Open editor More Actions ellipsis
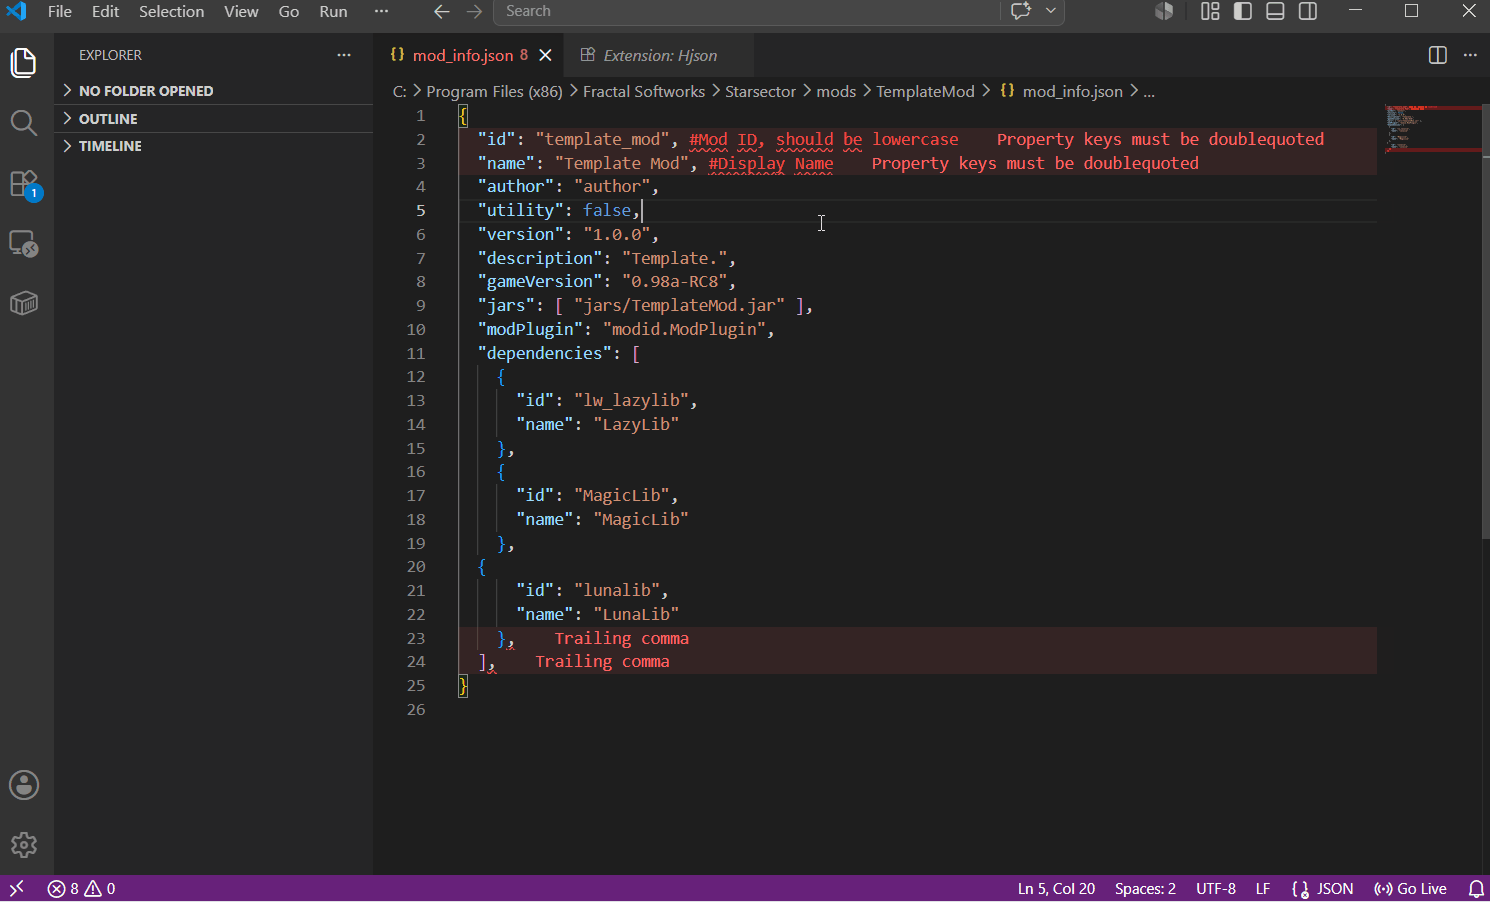This screenshot has width=1490, height=902. 1470,55
